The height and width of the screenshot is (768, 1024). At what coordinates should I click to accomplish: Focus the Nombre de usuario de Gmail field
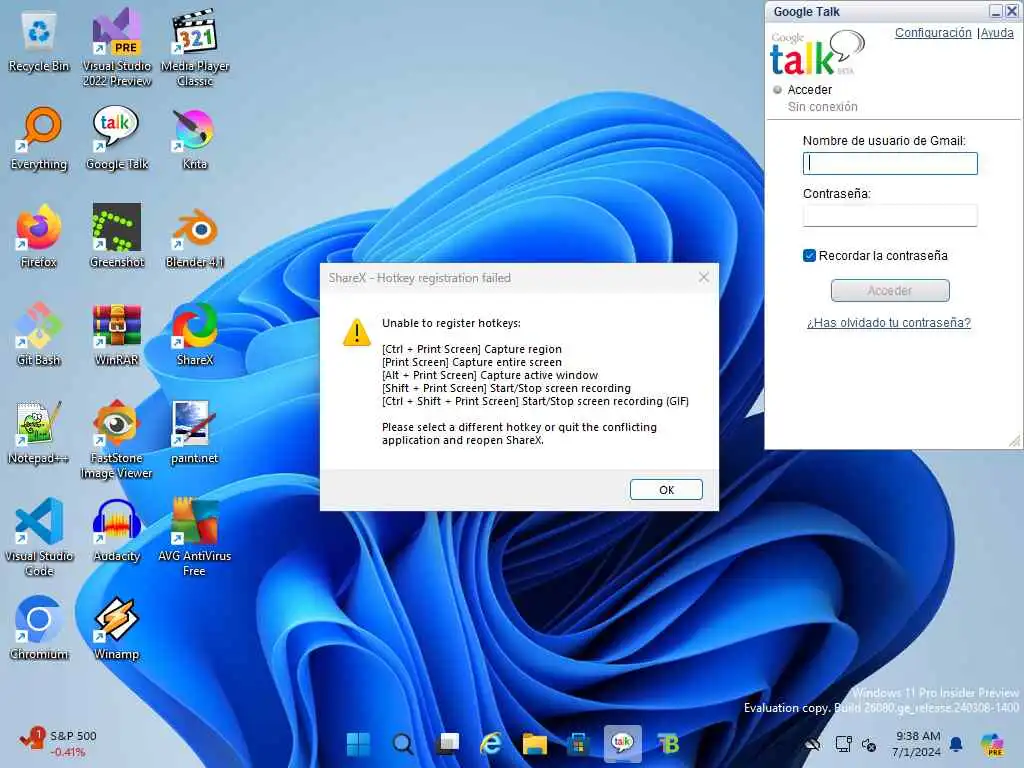[889, 163]
